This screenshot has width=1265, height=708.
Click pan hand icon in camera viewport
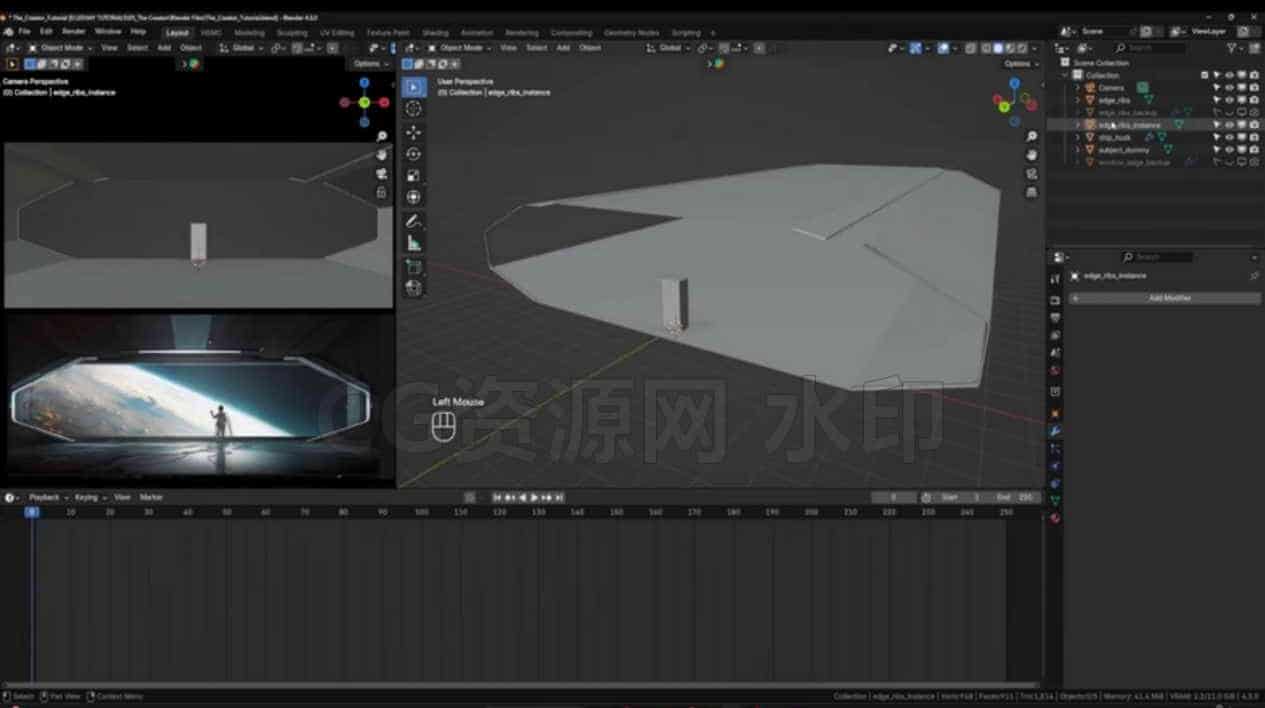click(x=381, y=155)
